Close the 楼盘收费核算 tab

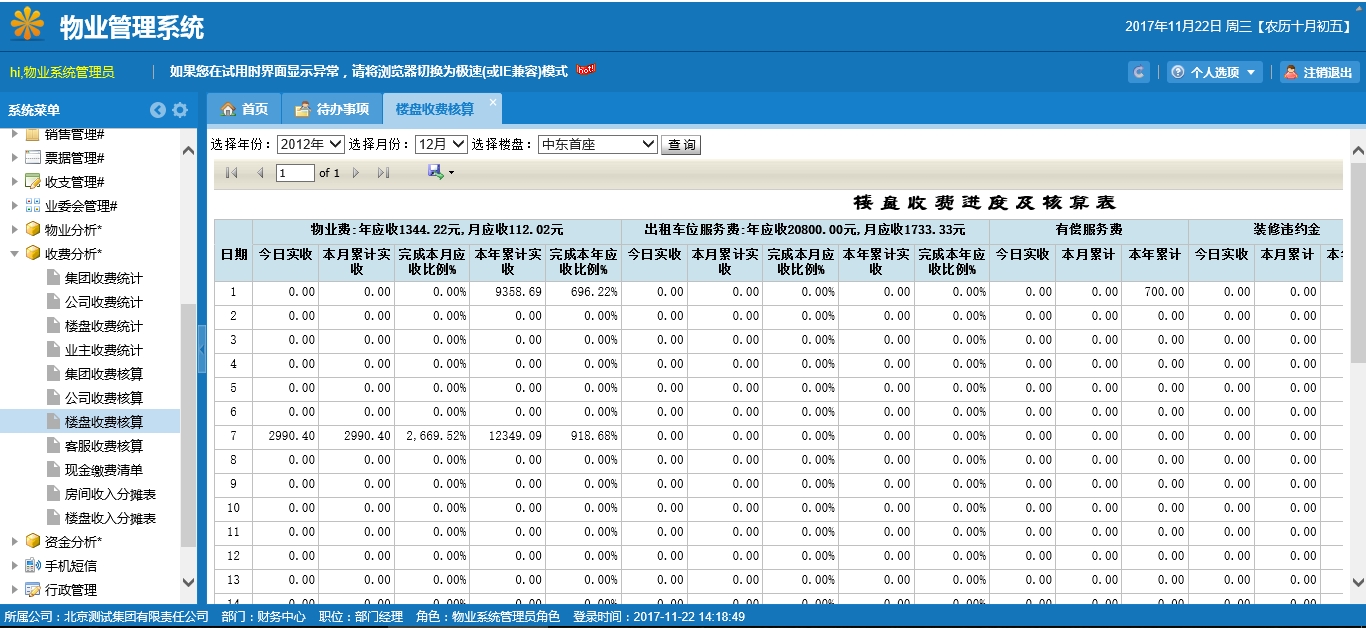click(x=492, y=102)
